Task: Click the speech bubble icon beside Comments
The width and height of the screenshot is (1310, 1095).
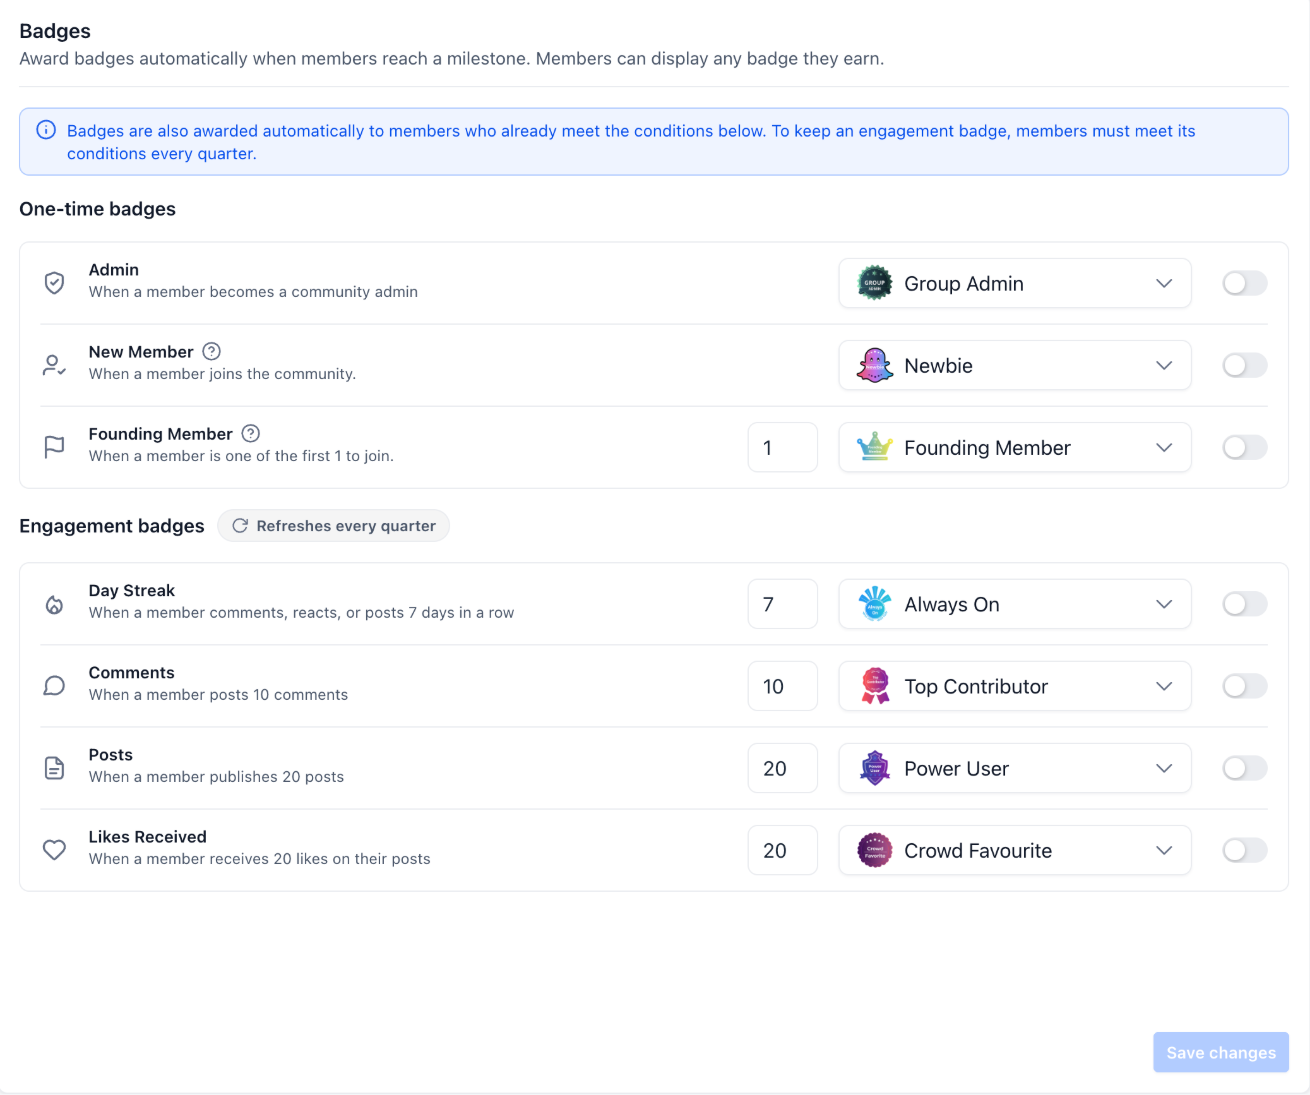Action: 54,686
